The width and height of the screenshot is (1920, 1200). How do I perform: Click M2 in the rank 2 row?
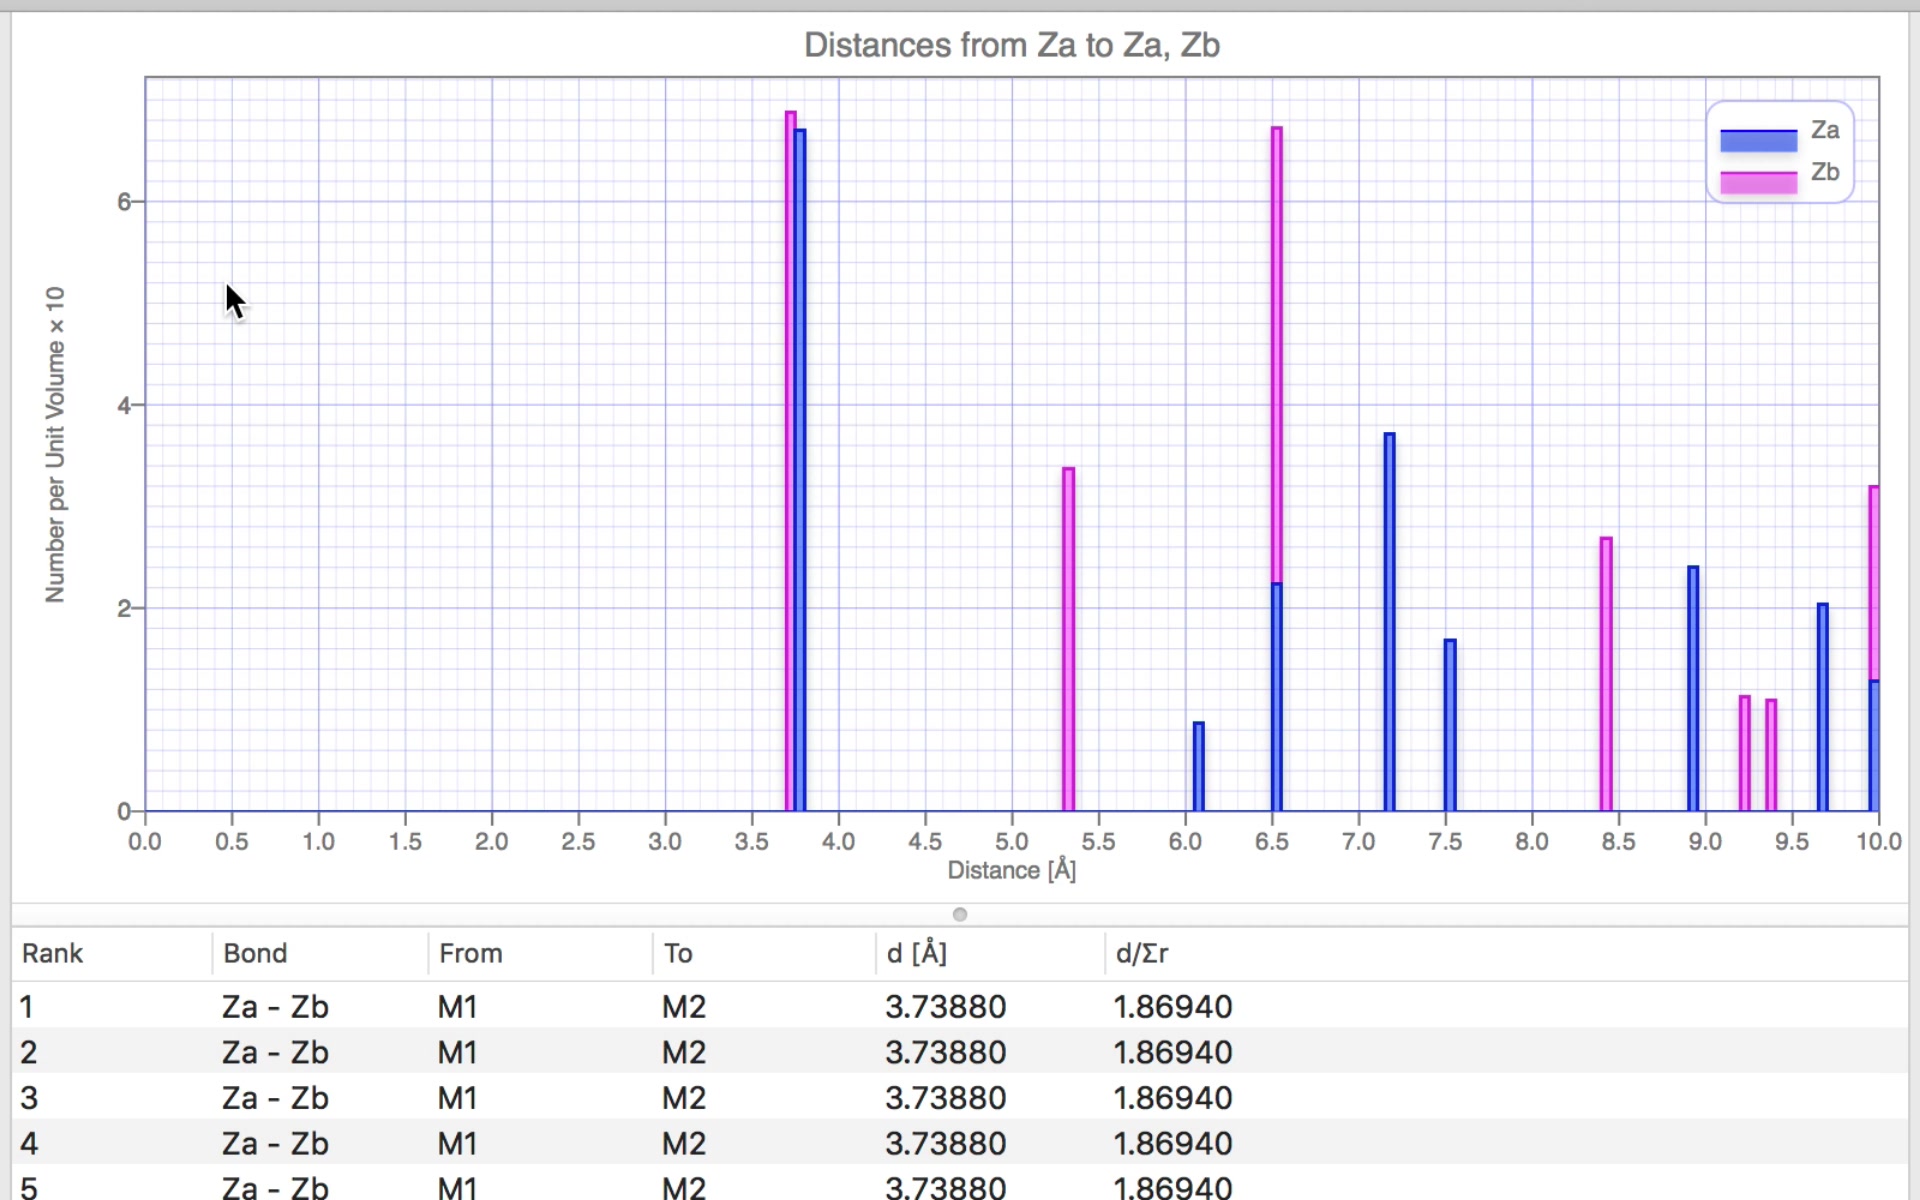pyautogui.click(x=684, y=1052)
